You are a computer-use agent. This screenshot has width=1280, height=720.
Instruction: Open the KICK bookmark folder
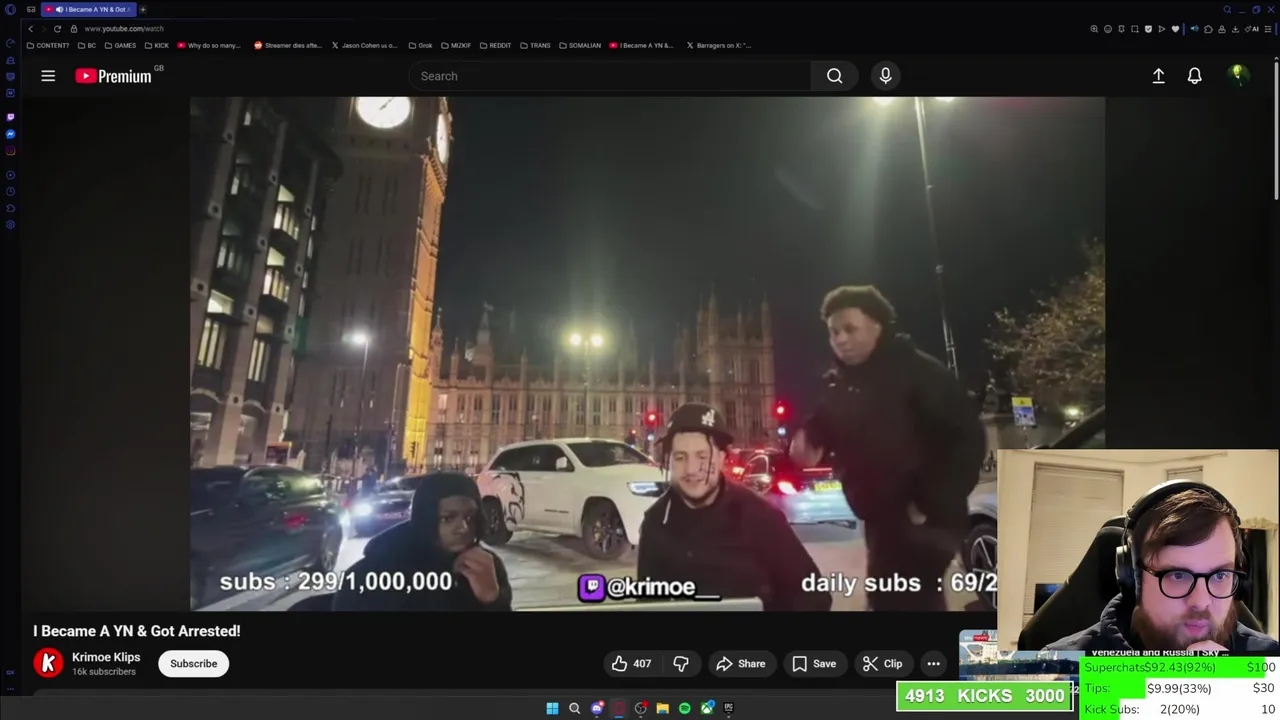(157, 45)
